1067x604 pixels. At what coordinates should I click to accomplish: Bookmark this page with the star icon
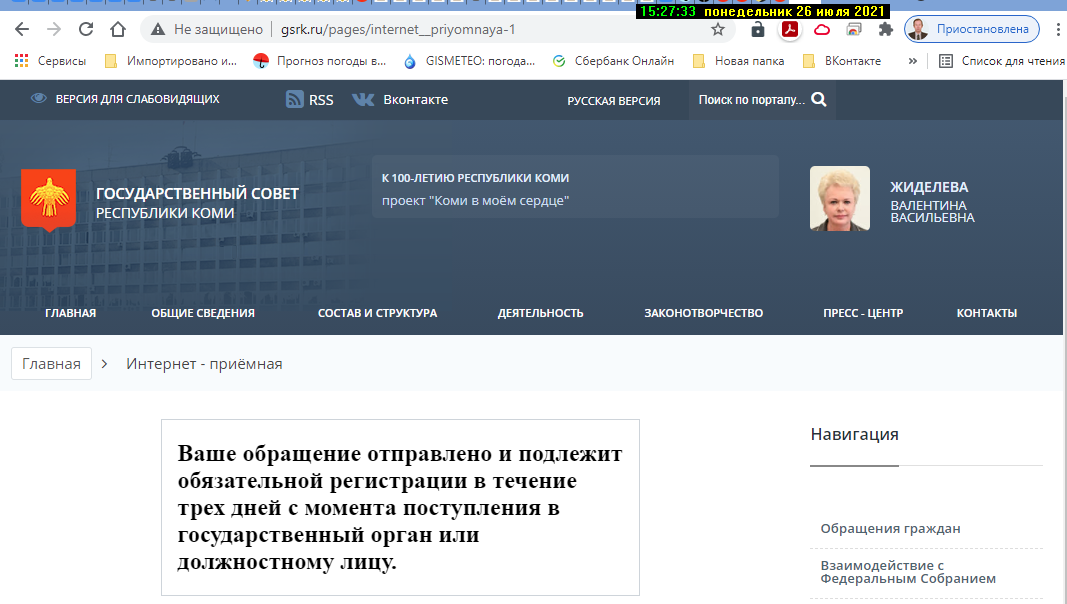pyautogui.click(x=718, y=29)
